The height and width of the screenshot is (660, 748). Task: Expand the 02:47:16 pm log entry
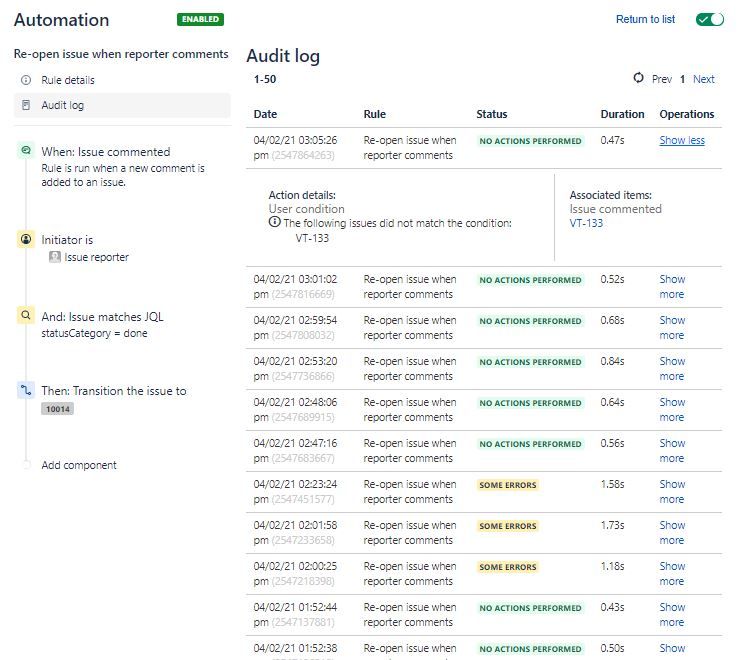pos(672,451)
